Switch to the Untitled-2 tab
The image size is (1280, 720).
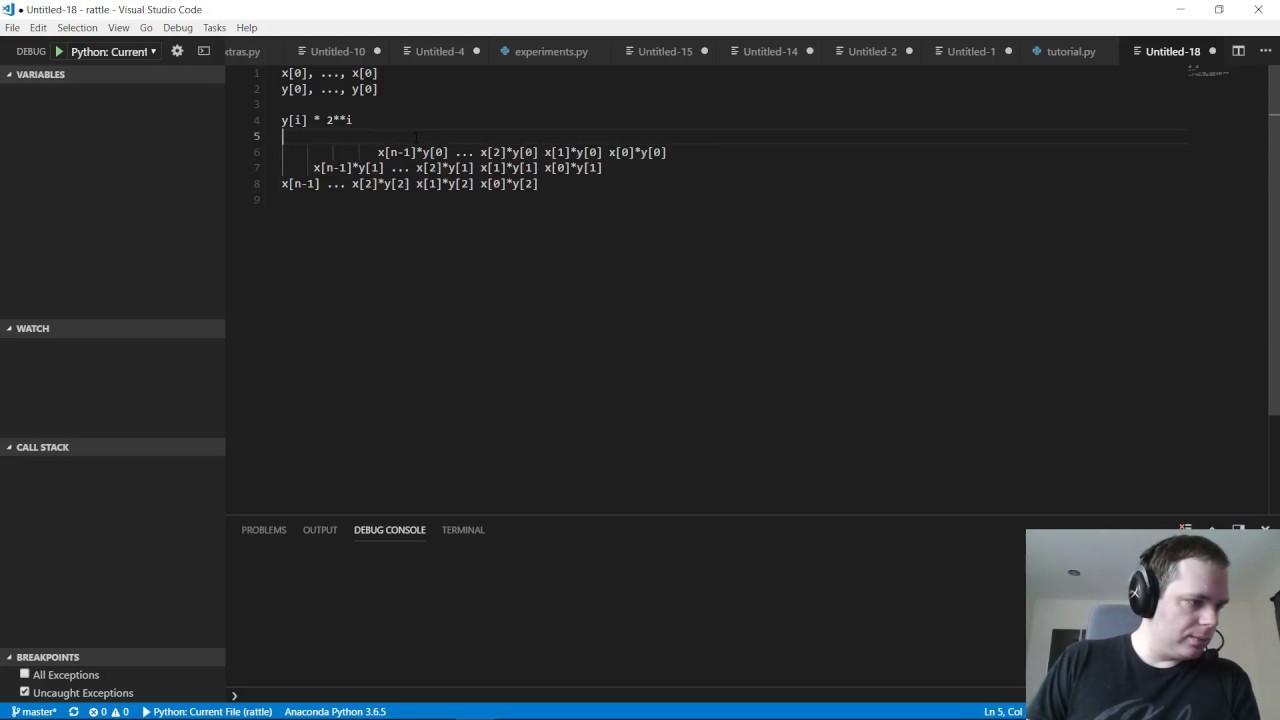pos(872,51)
